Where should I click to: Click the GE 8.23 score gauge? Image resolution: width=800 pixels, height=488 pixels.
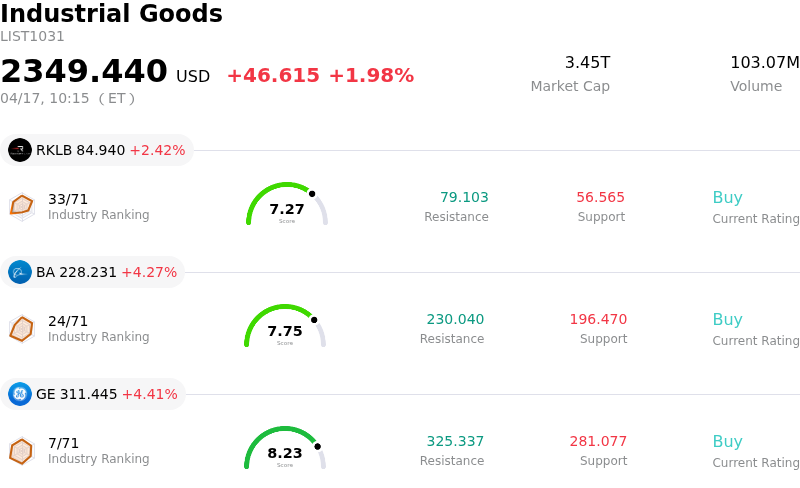pos(285,449)
